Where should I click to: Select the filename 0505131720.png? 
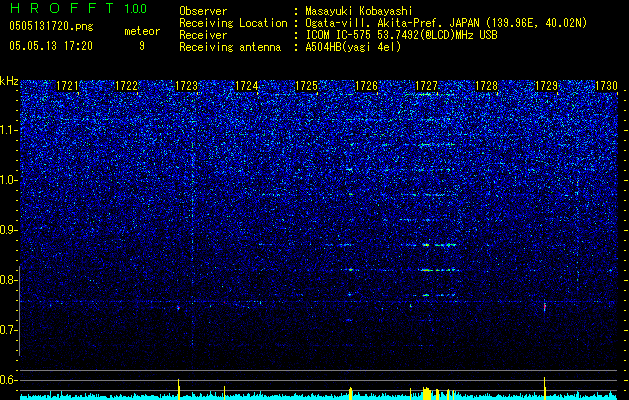tap(51, 26)
